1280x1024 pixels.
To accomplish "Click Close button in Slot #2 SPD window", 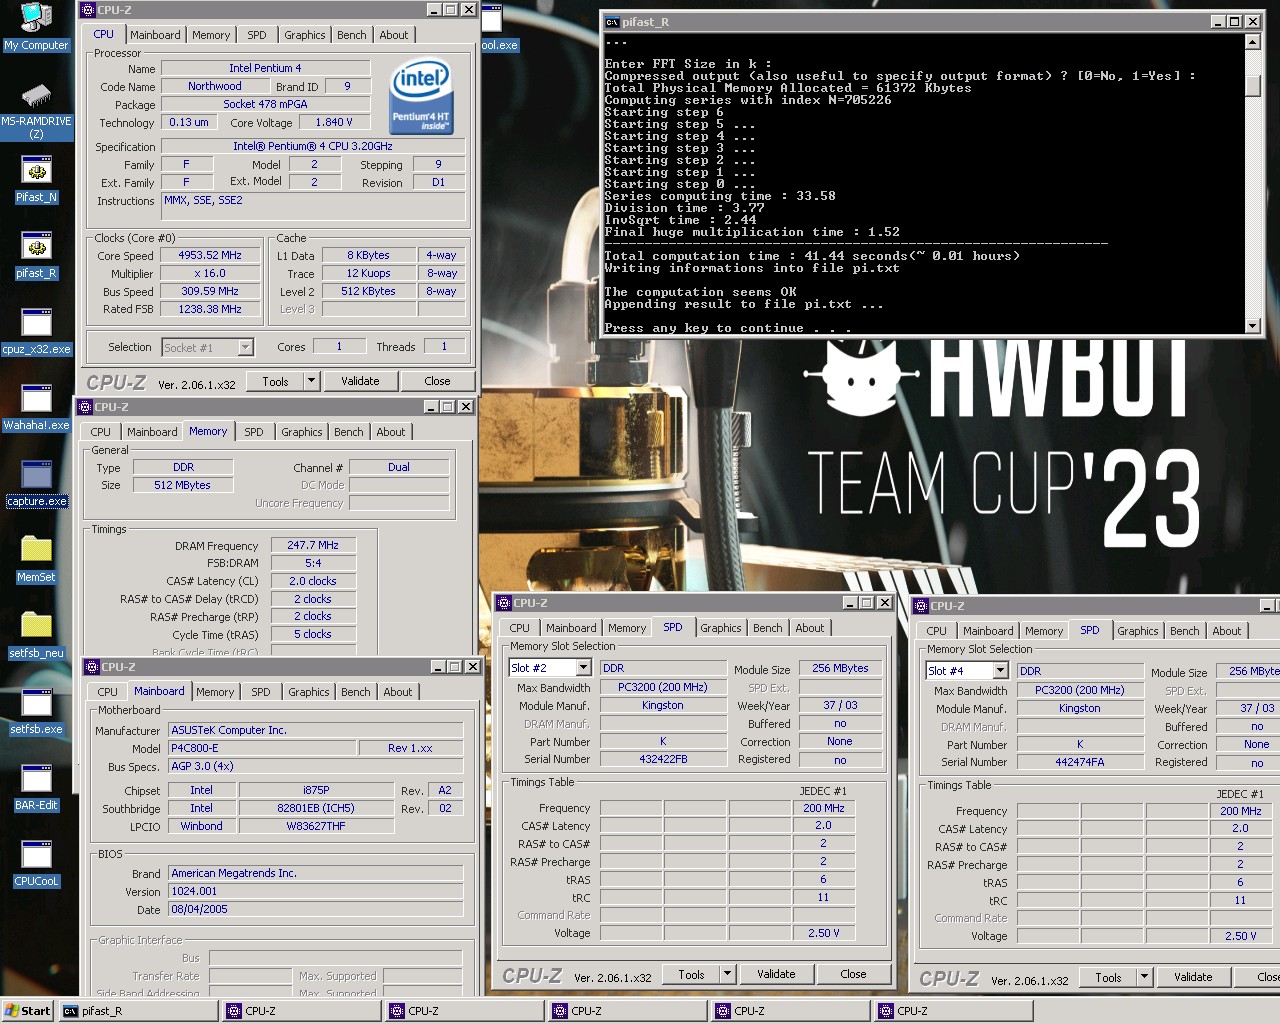I will tap(853, 974).
